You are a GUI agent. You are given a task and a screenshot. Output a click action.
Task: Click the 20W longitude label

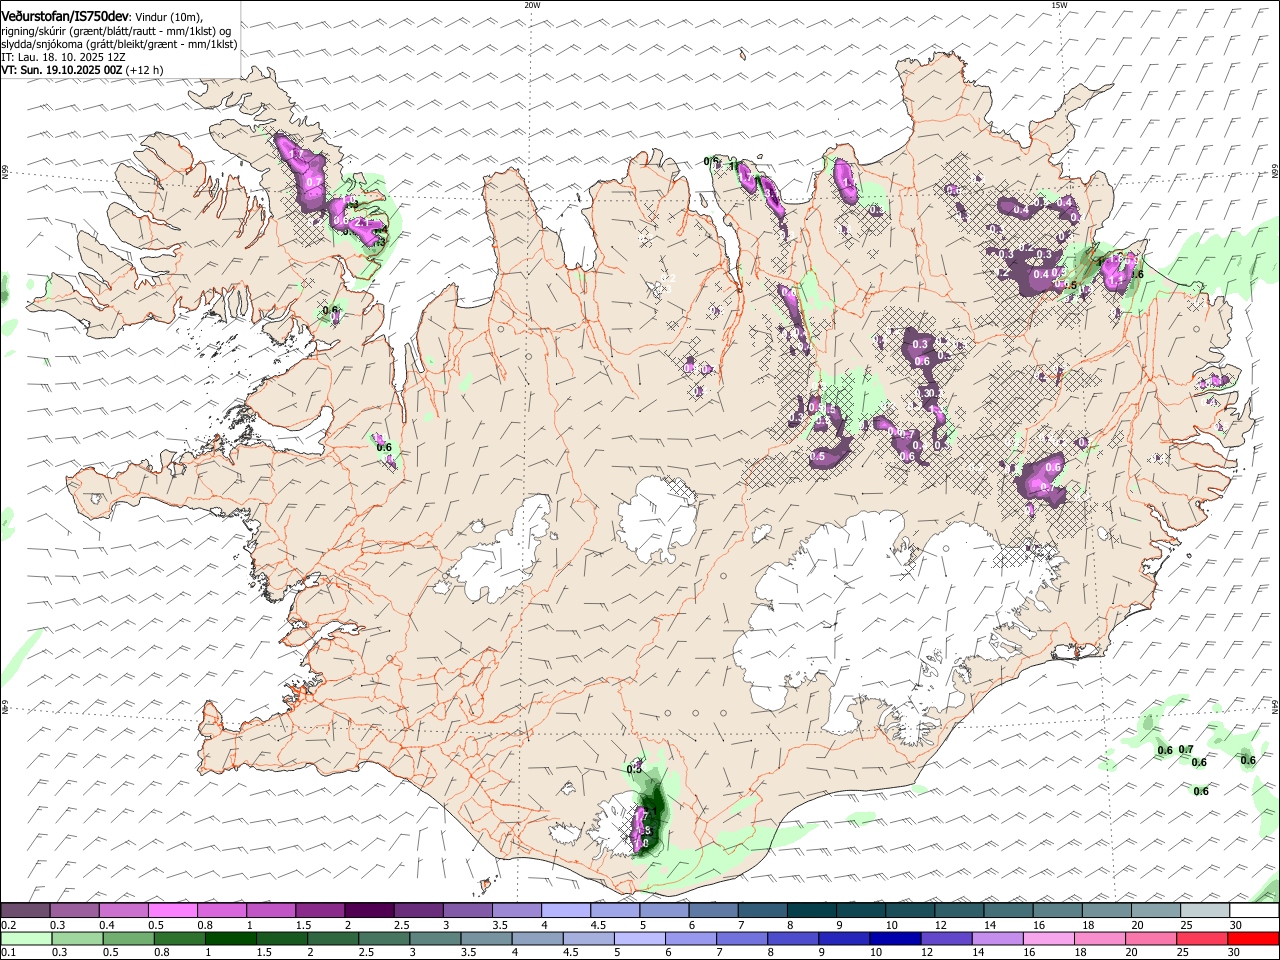click(x=532, y=5)
